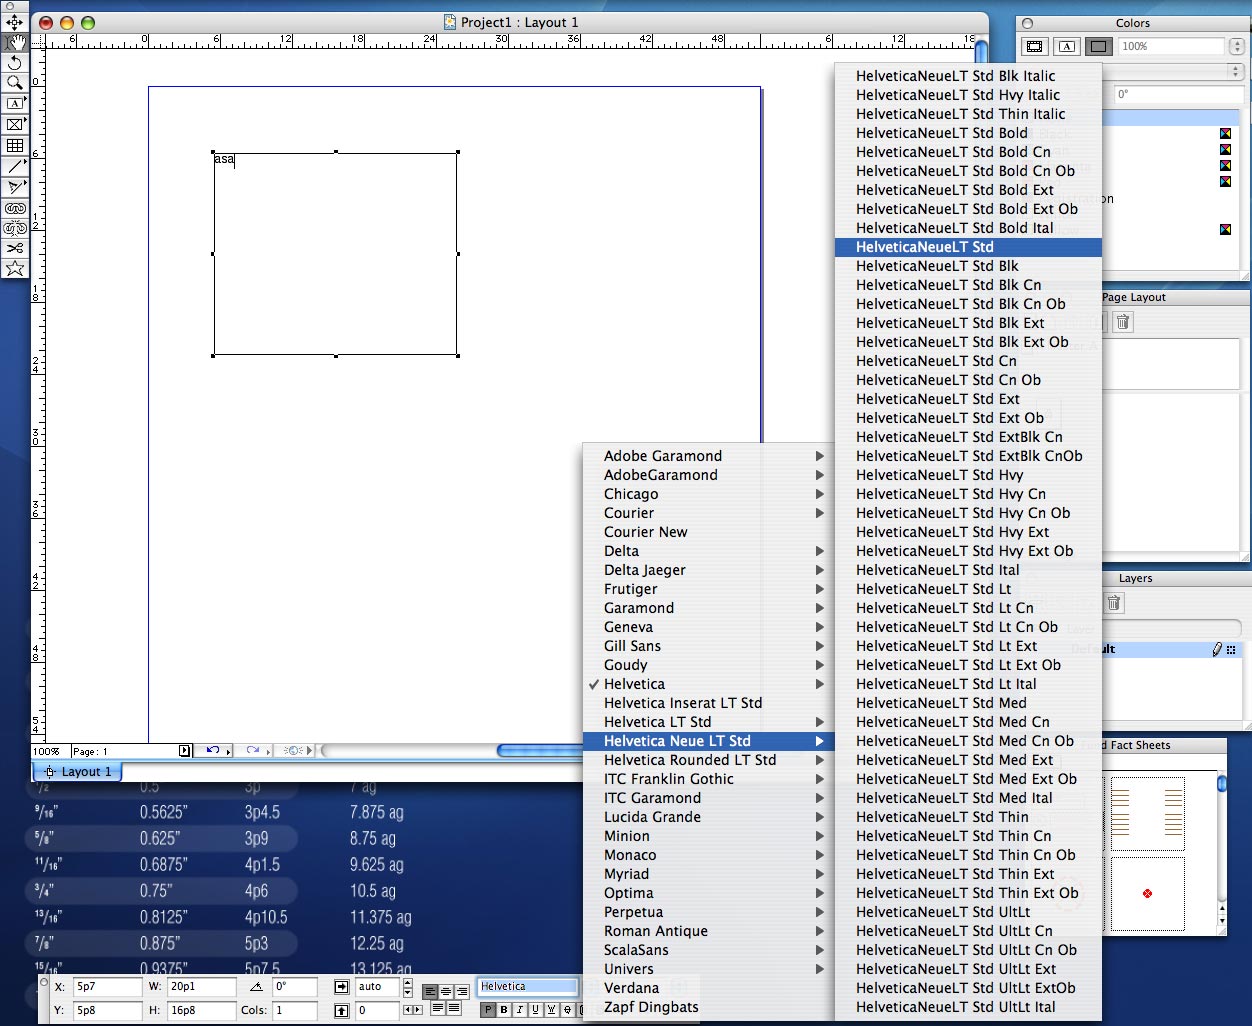
Task: Click the Text Color icon in Colors palette
Action: (x=1067, y=46)
